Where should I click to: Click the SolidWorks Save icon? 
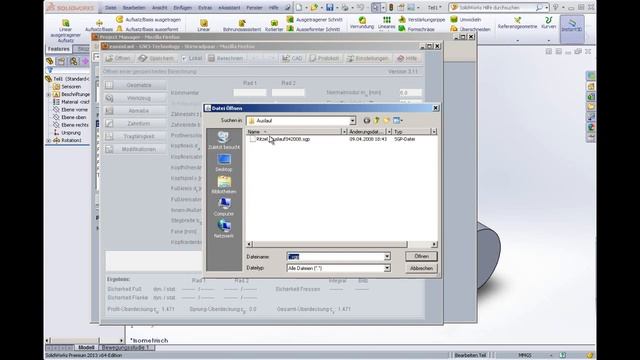click(x=329, y=7)
